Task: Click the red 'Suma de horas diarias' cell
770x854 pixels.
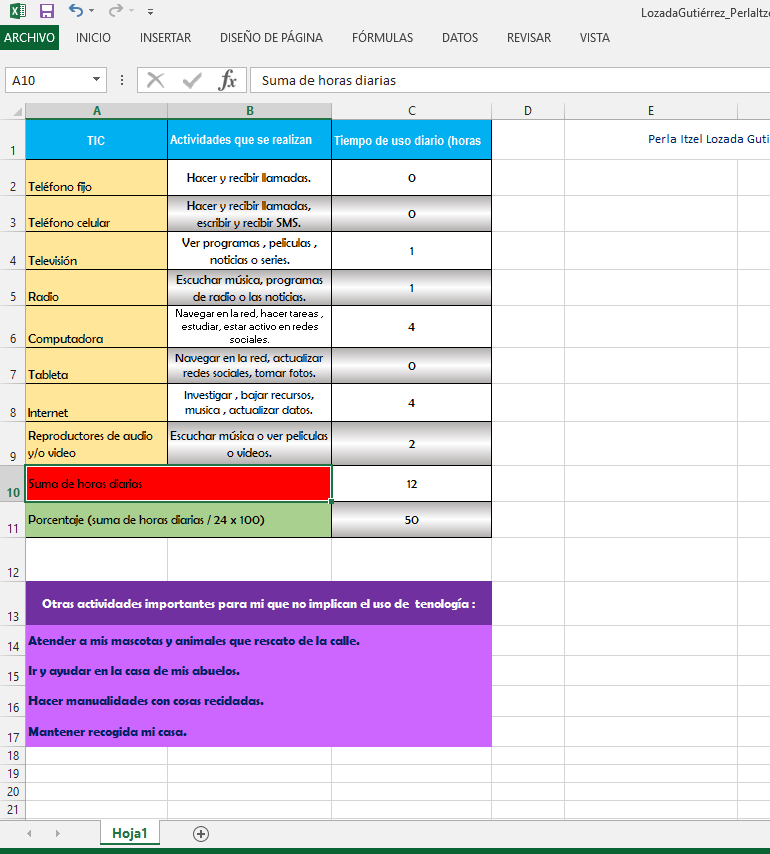Action: click(179, 484)
